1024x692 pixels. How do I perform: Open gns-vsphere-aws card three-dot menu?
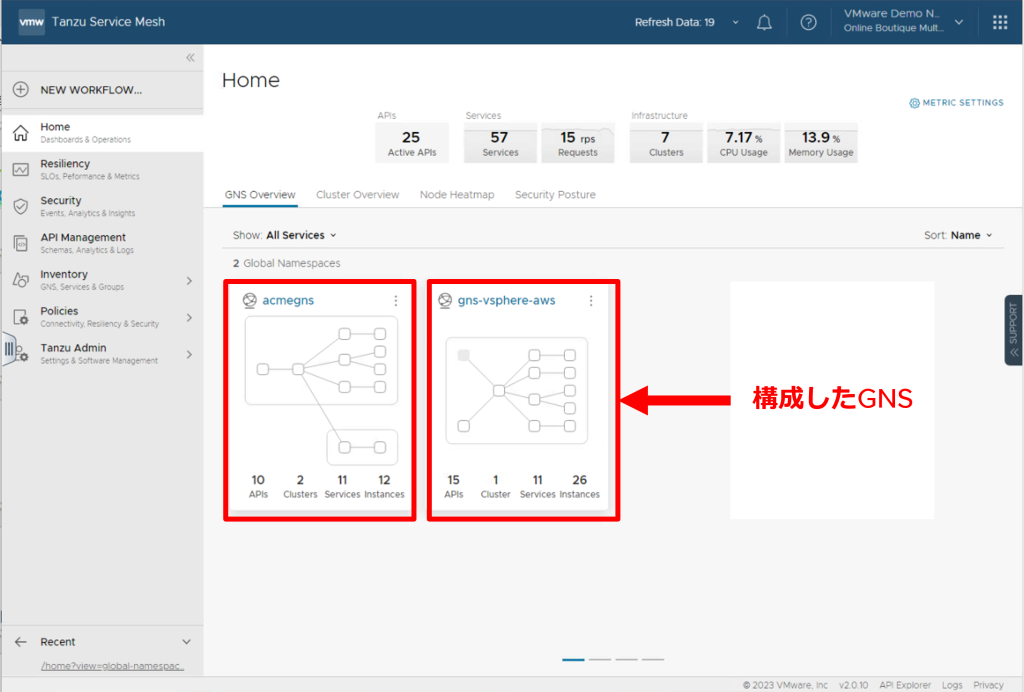click(x=591, y=300)
